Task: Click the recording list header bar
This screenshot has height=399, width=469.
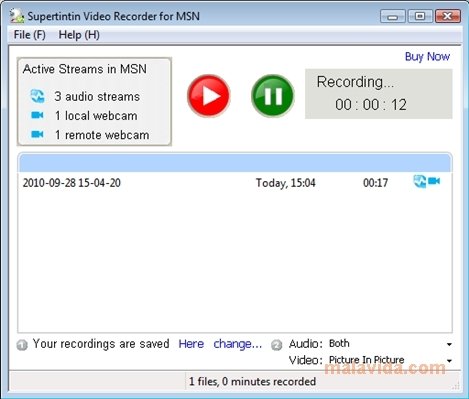Action: tap(235, 163)
